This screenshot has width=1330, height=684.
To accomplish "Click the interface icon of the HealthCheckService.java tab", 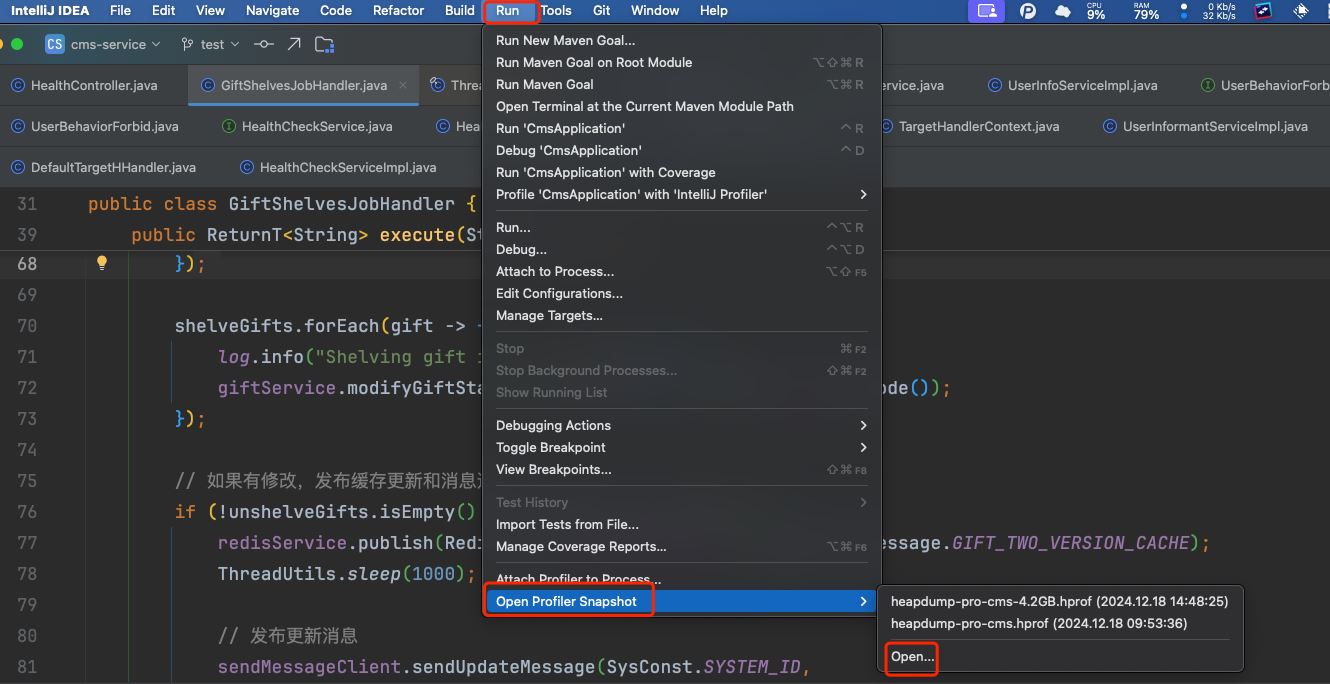I will click(x=229, y=126).
